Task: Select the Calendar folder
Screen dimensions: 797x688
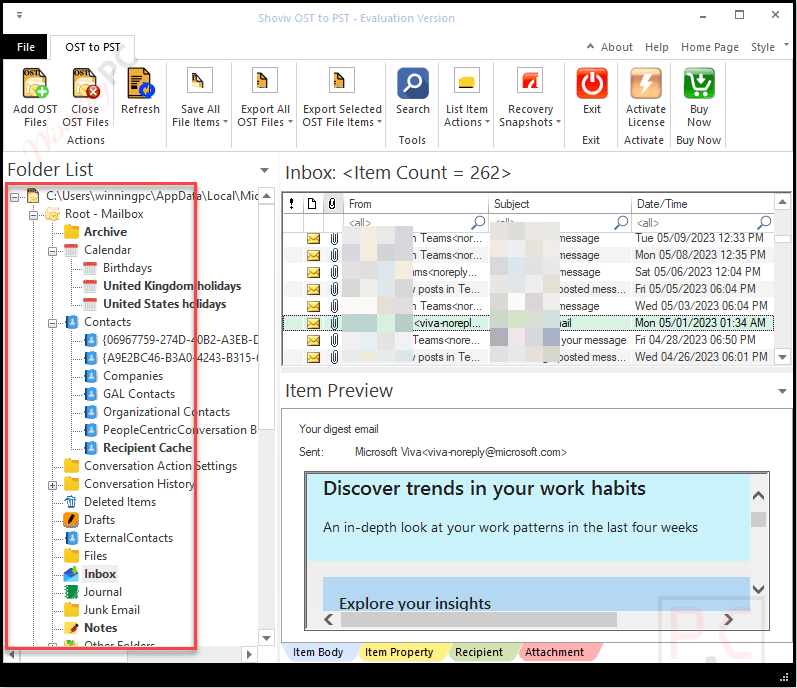Action: 107,250
